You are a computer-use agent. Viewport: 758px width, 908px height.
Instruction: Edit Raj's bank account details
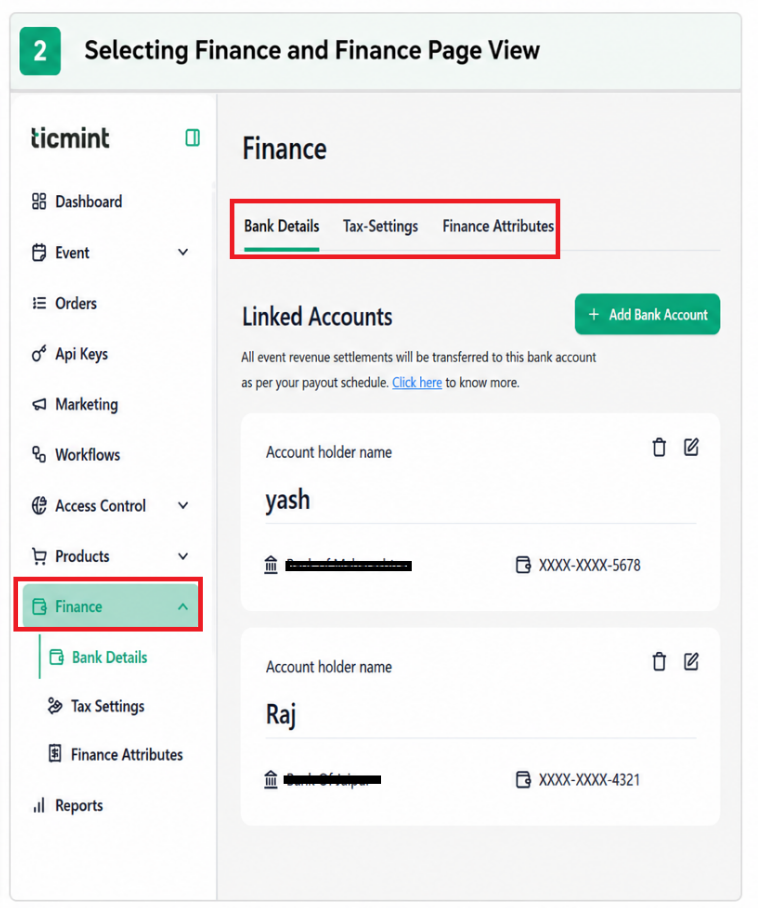click(691, 661)
